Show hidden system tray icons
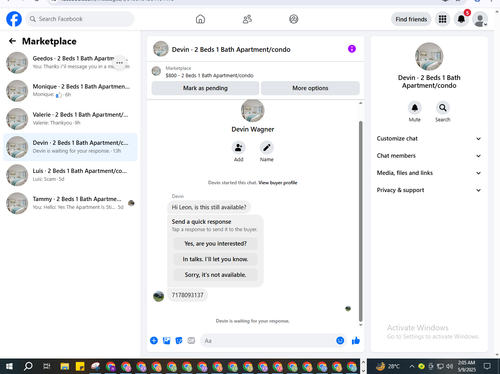Image resolution: width=500 pixels, height=374 pixels. (x=412, y=367)
